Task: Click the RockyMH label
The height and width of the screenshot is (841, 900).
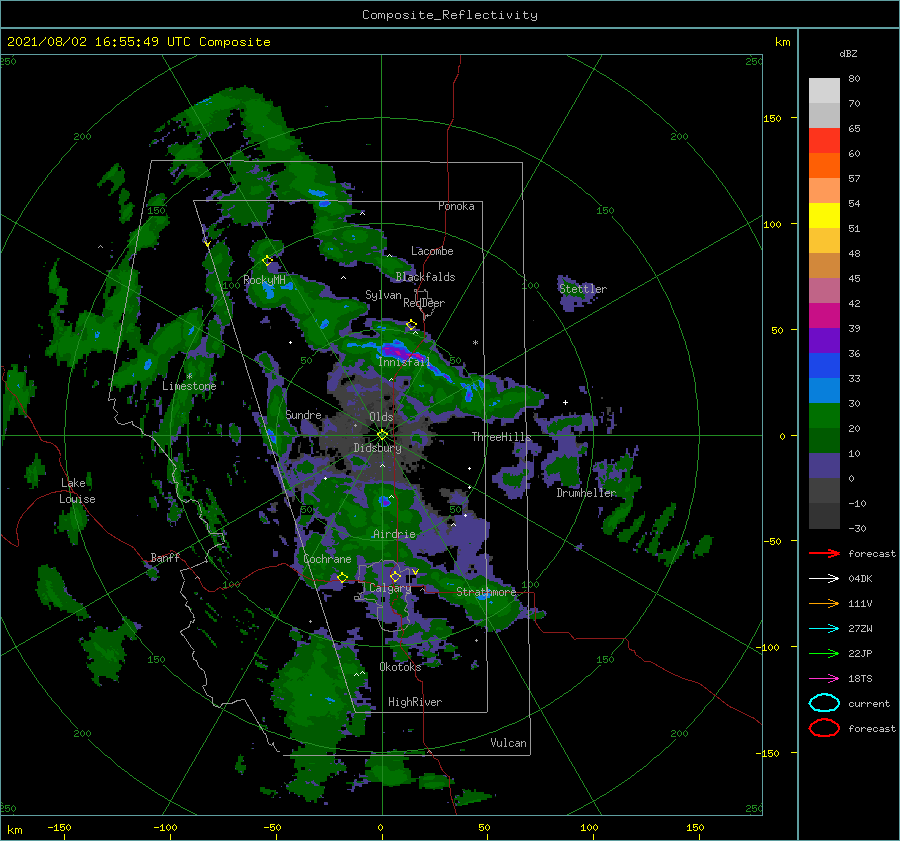Action: coord(264,280)
